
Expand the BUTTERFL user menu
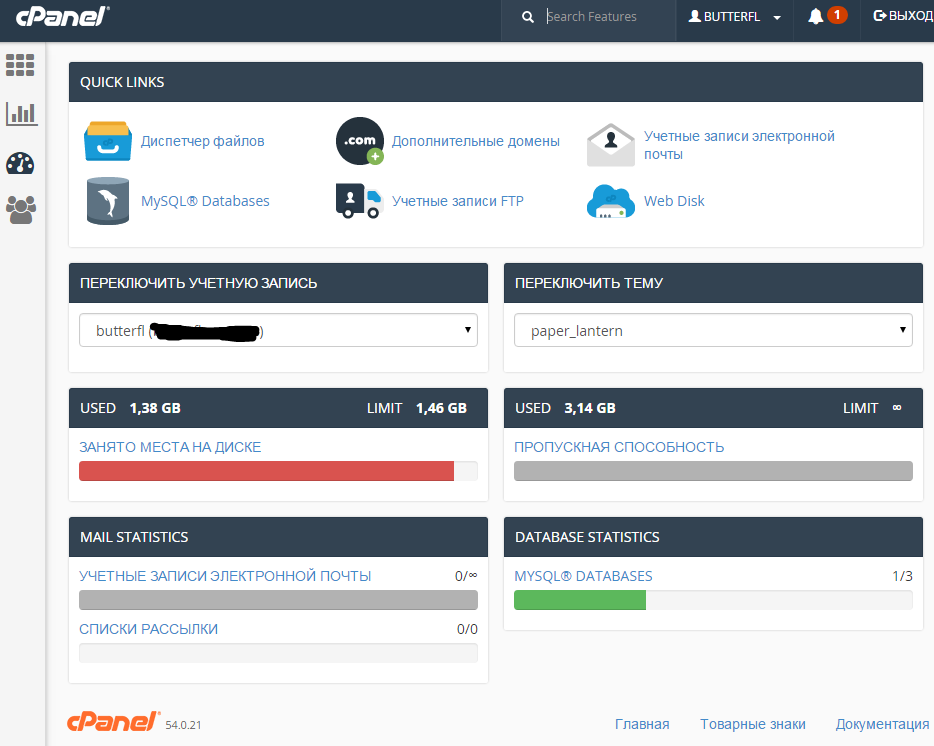point(734,17)
